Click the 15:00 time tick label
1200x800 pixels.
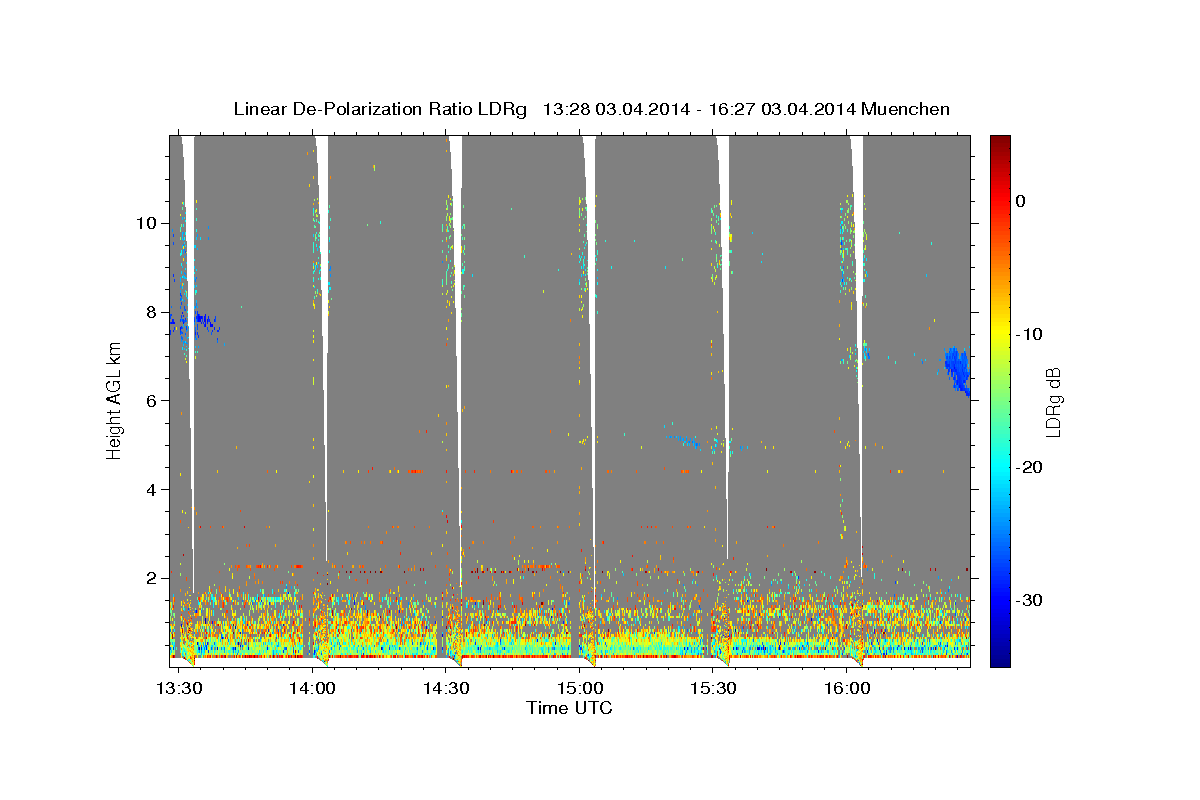[581, 688]
